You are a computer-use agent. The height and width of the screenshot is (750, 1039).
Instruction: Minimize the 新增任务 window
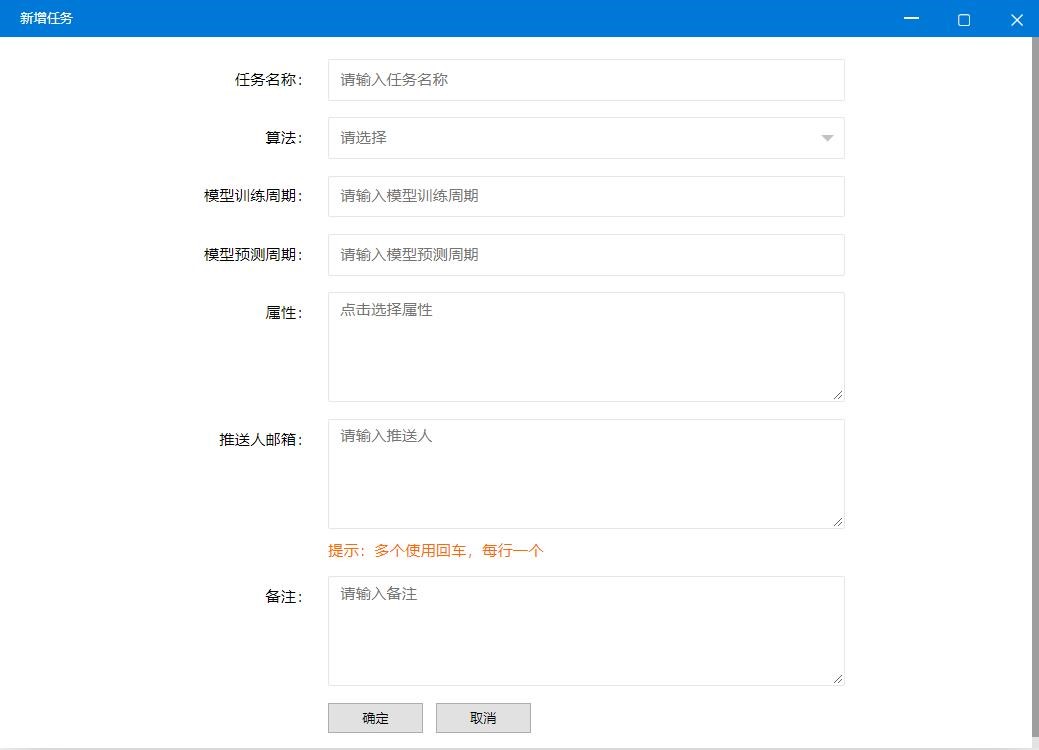tap(911, 19)
